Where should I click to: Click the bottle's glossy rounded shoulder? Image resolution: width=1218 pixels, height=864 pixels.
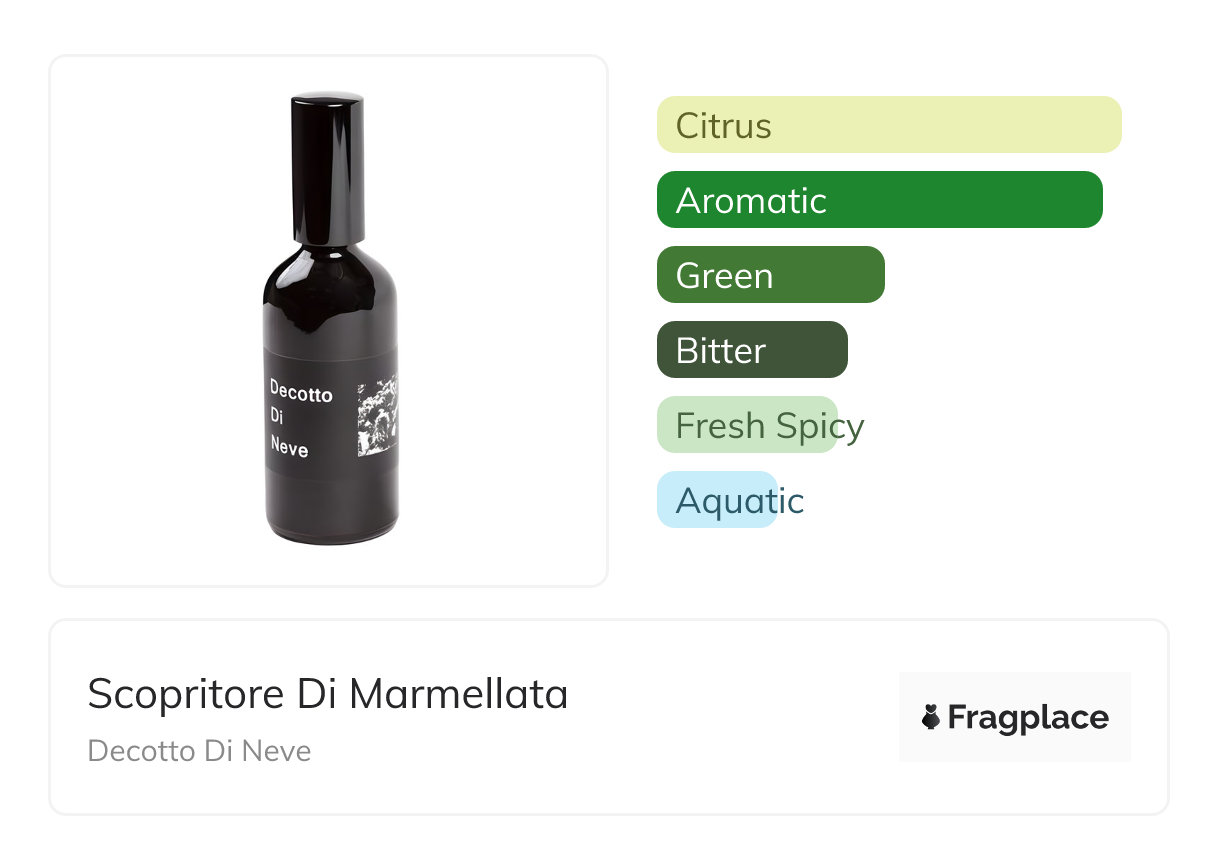(330, 290)
